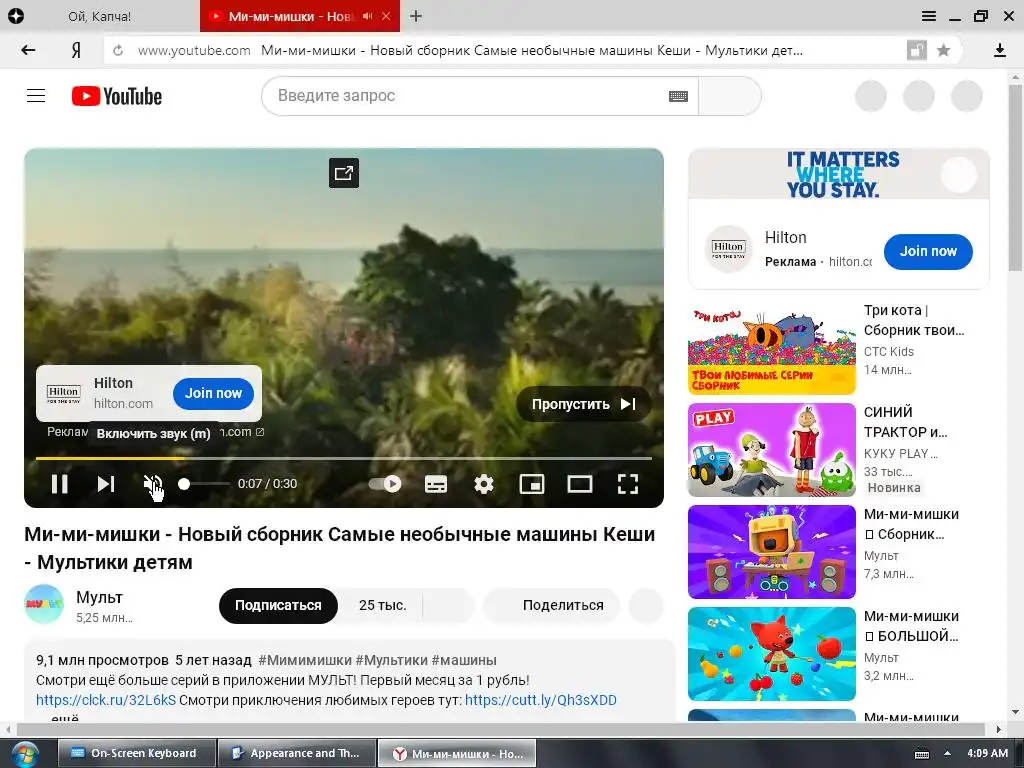Screen dimensions: 1024x768
Task: Close the Ми-ми-мишки browser tab
Action: pos(386,16)
